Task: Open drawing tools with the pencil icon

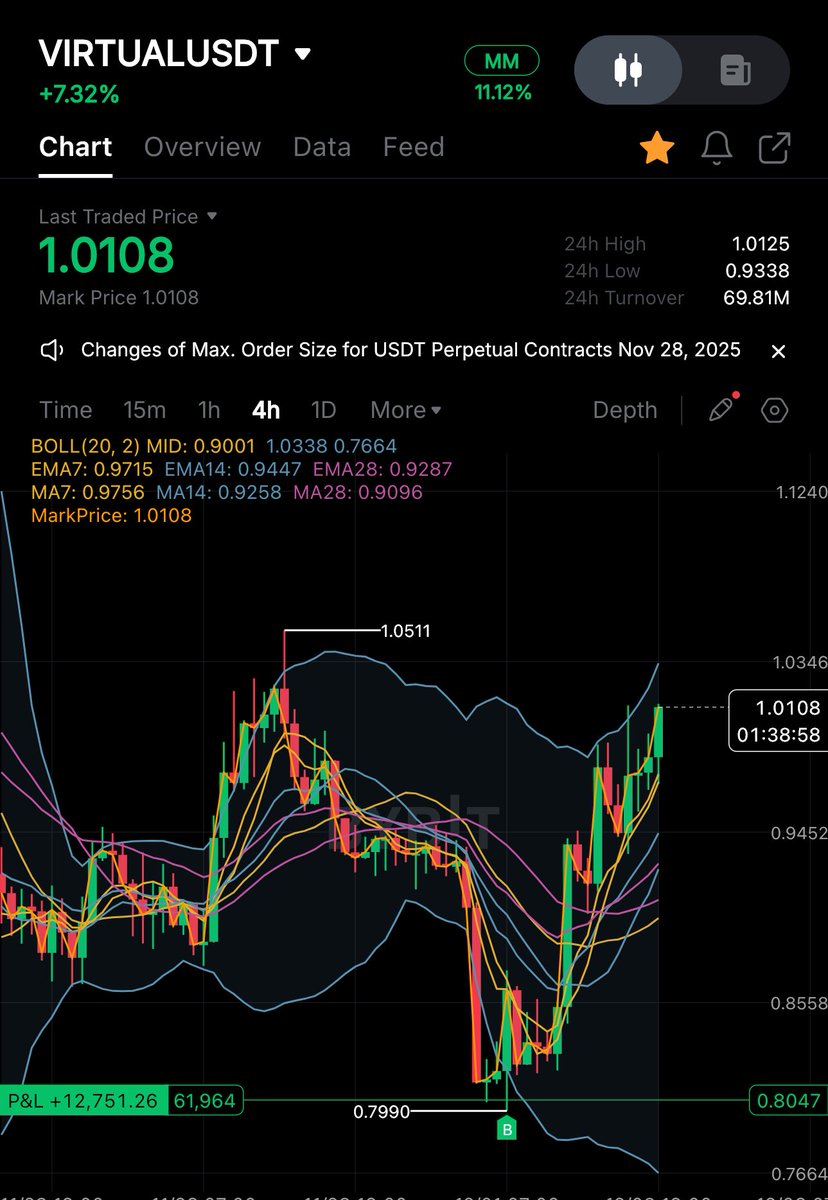Action: click(x=721, y=410)
